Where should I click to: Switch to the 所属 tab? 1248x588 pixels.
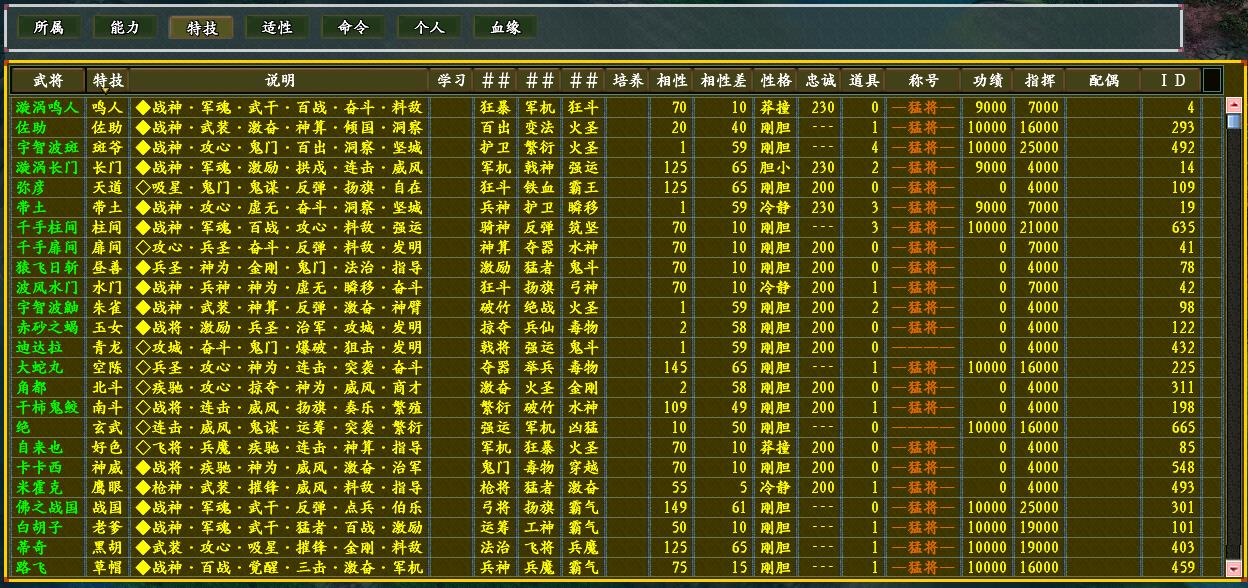pyautogui.click(x=47, y=27)
